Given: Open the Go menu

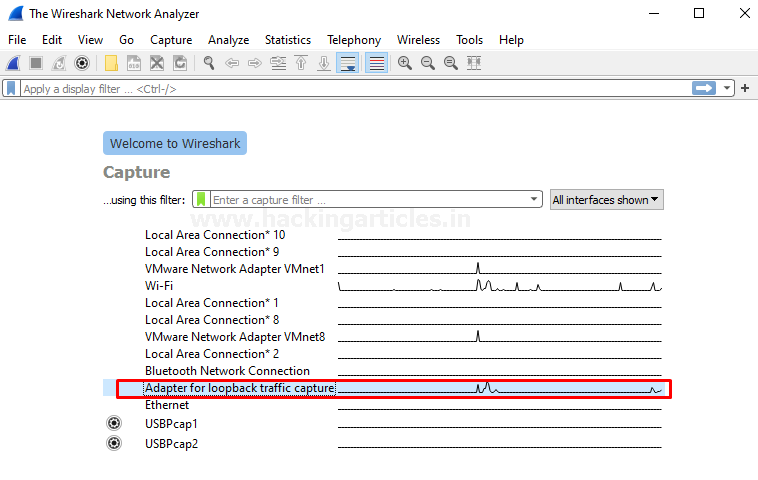Looking at the screenshot, I should [126, 40].
